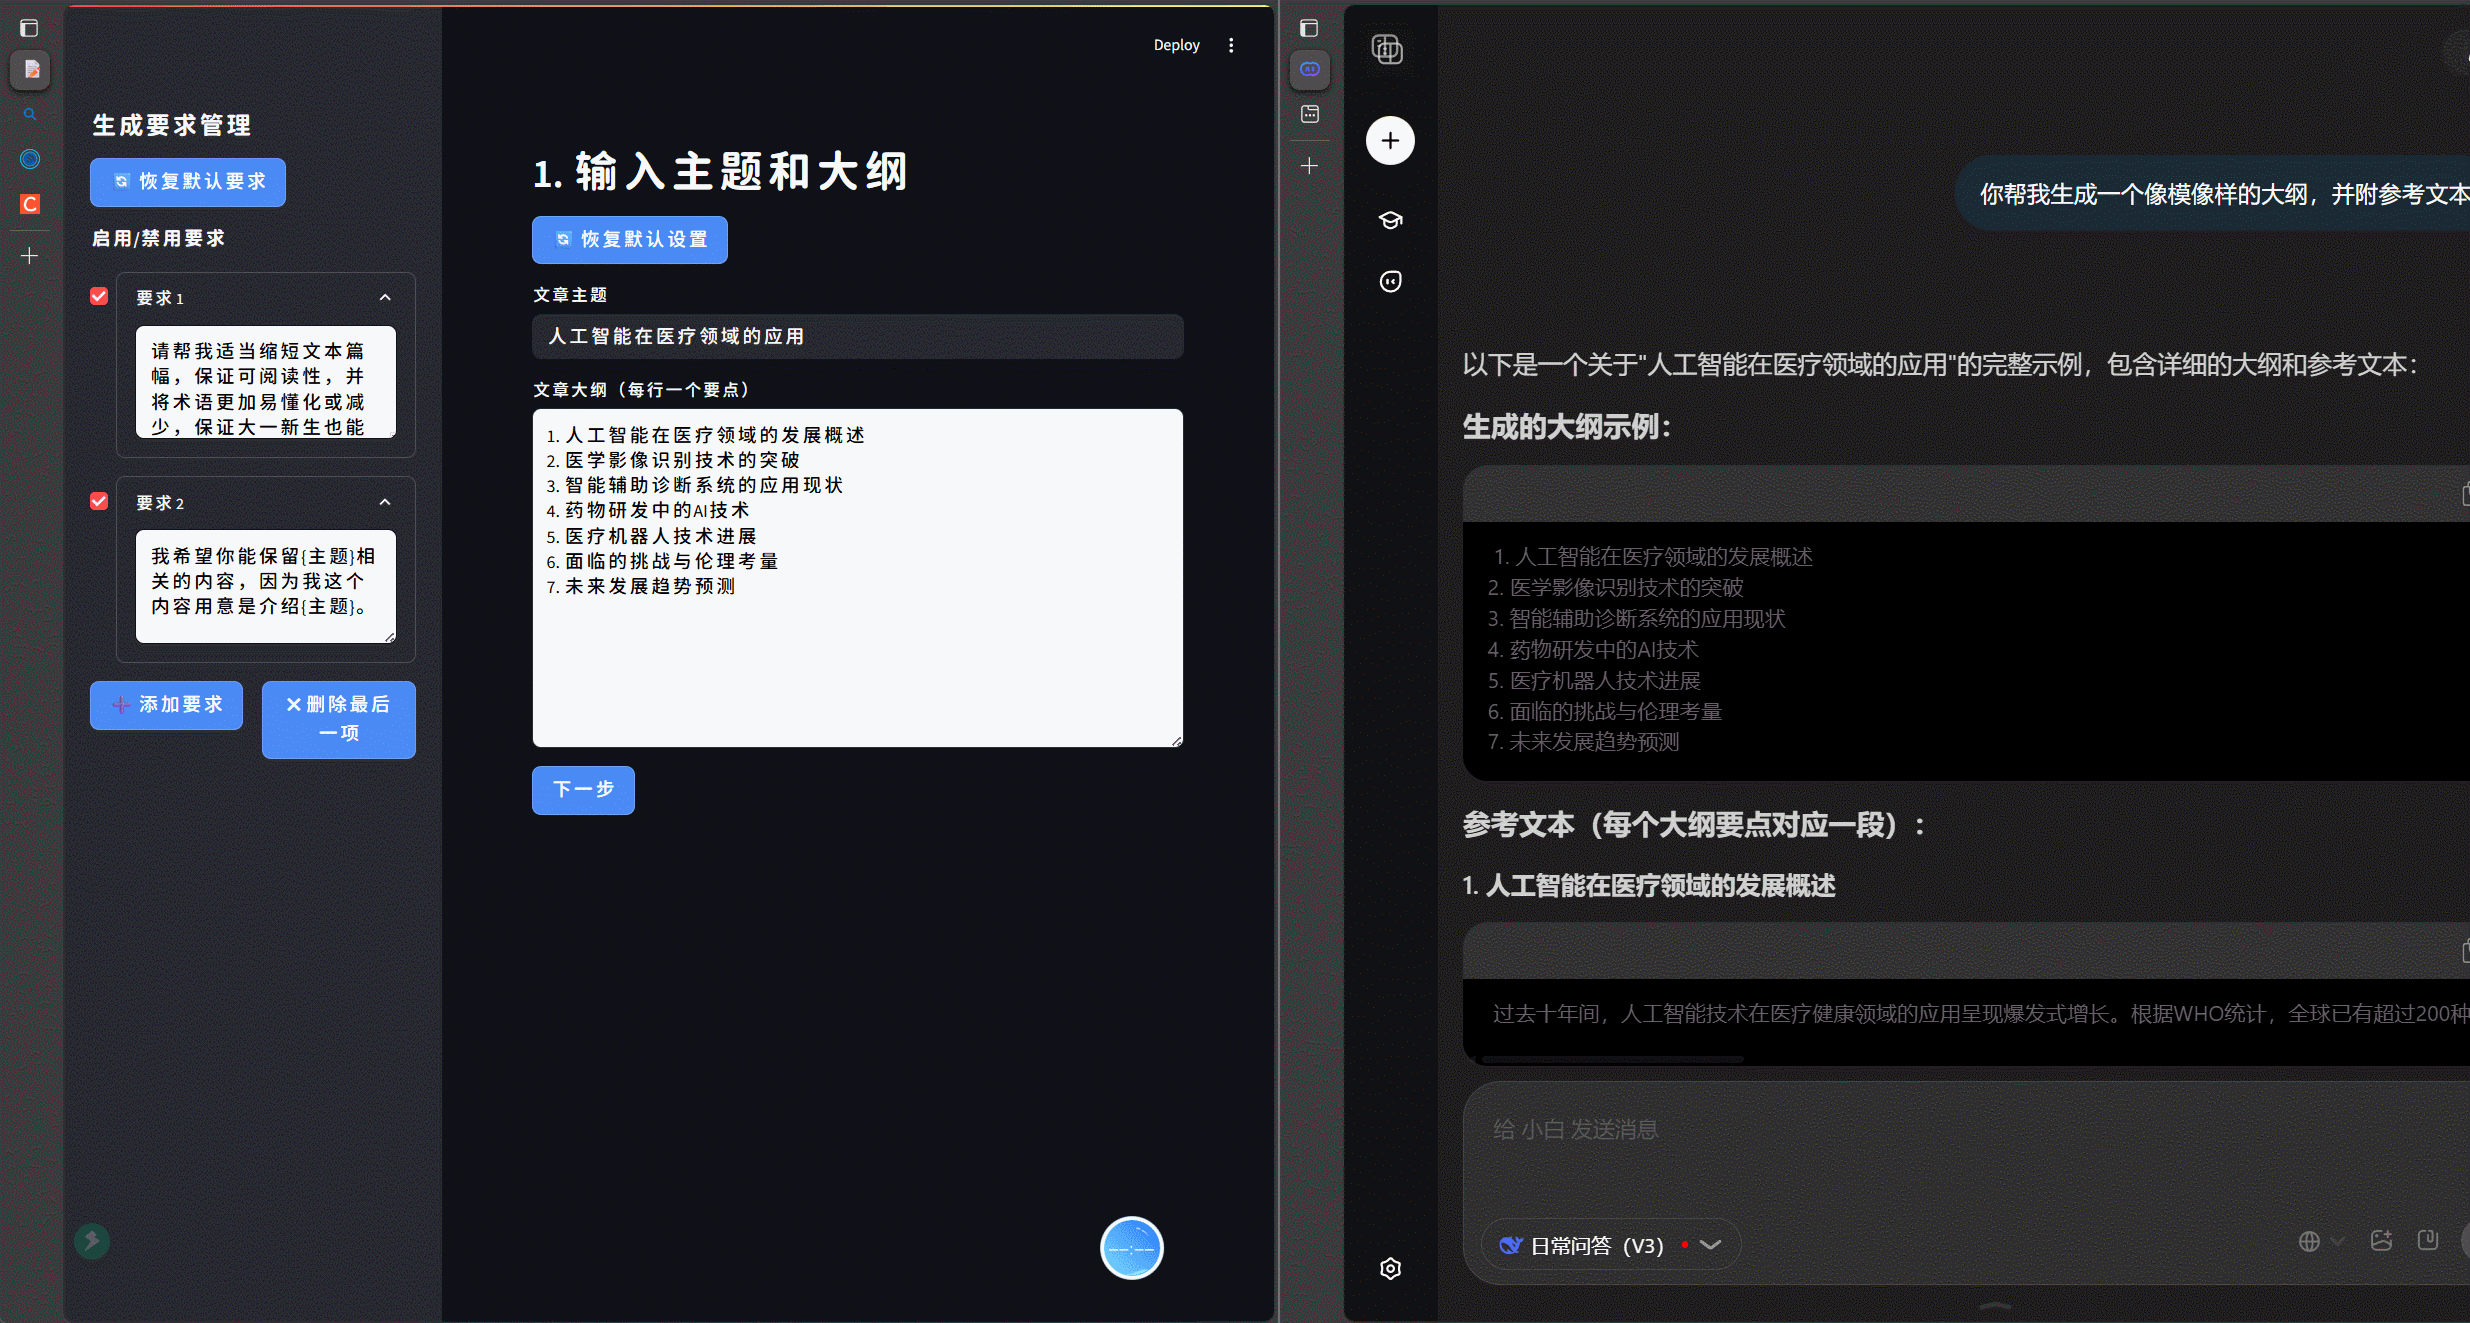Click the file attachment icon
Screen dimensions: 2470x1323
point(2427,1240)
